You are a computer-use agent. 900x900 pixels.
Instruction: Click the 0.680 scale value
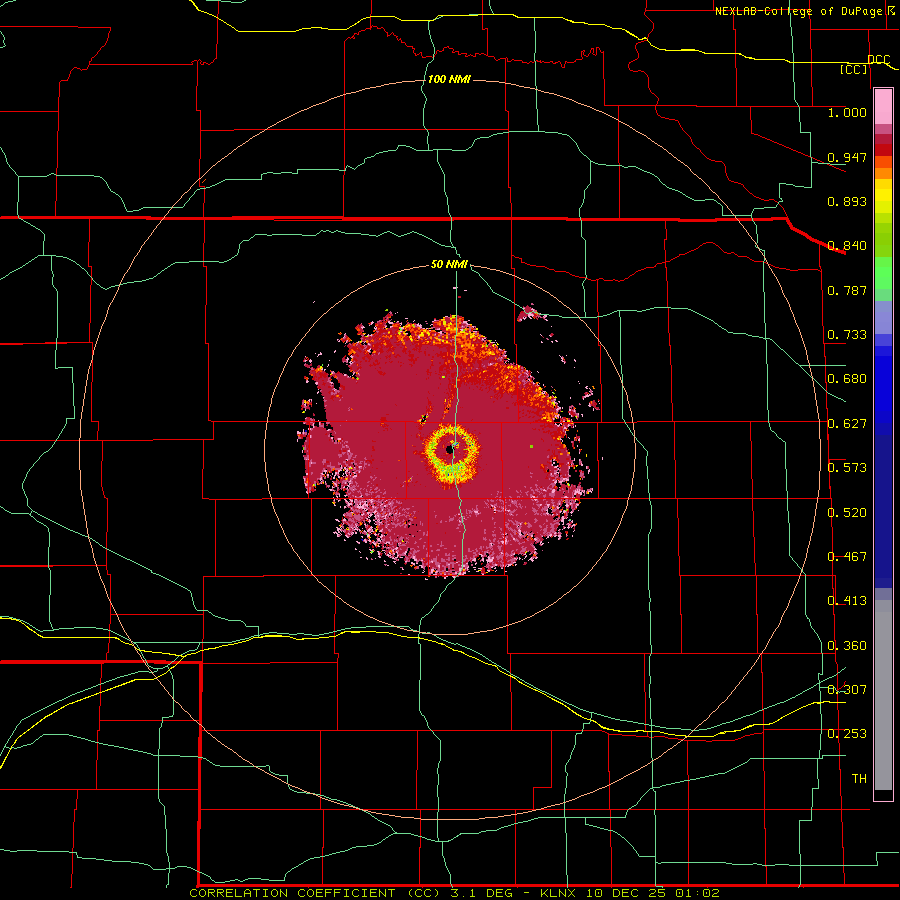847,379
